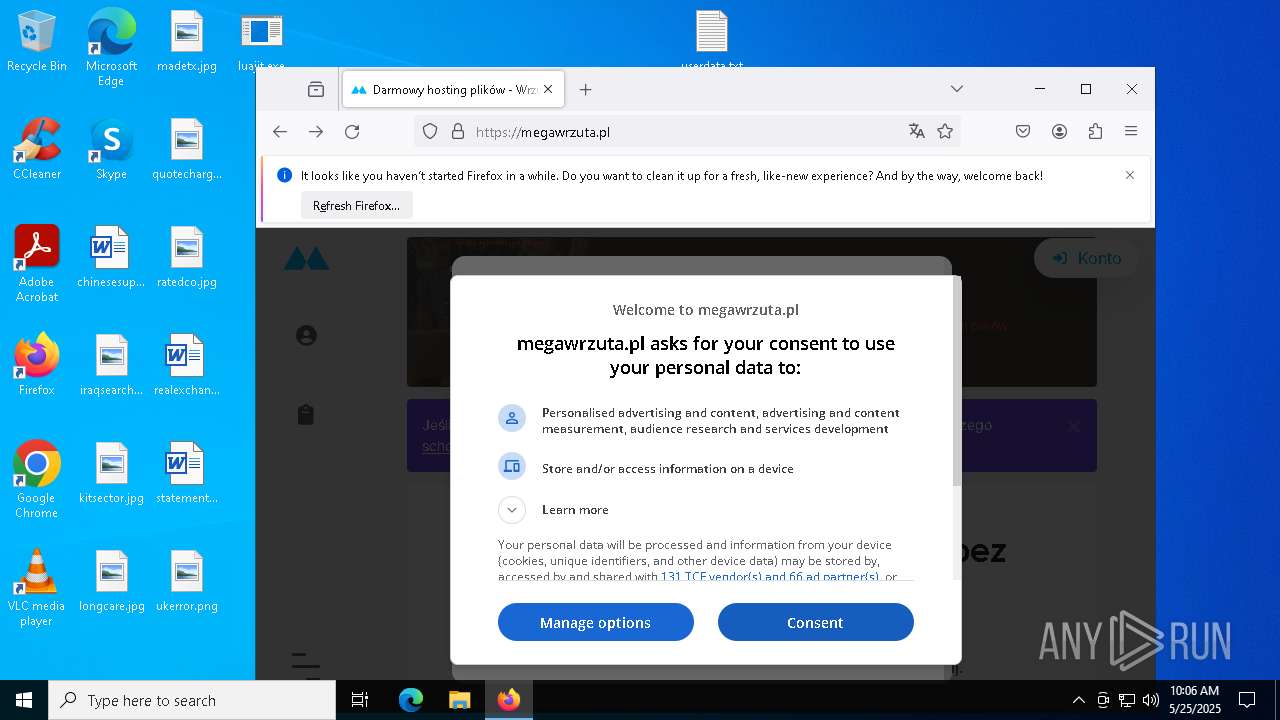Open Edge from the taskbar

click(x=411, y=700)
